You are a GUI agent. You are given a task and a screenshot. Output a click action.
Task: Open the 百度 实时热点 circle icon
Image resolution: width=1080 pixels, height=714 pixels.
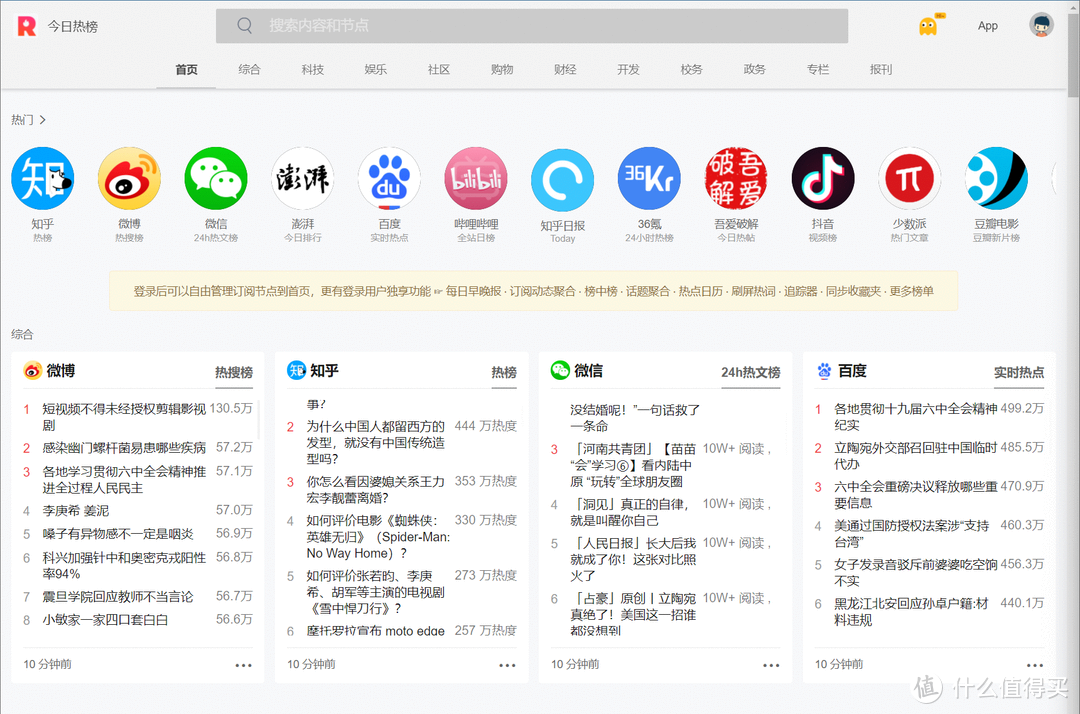(389, 179)
